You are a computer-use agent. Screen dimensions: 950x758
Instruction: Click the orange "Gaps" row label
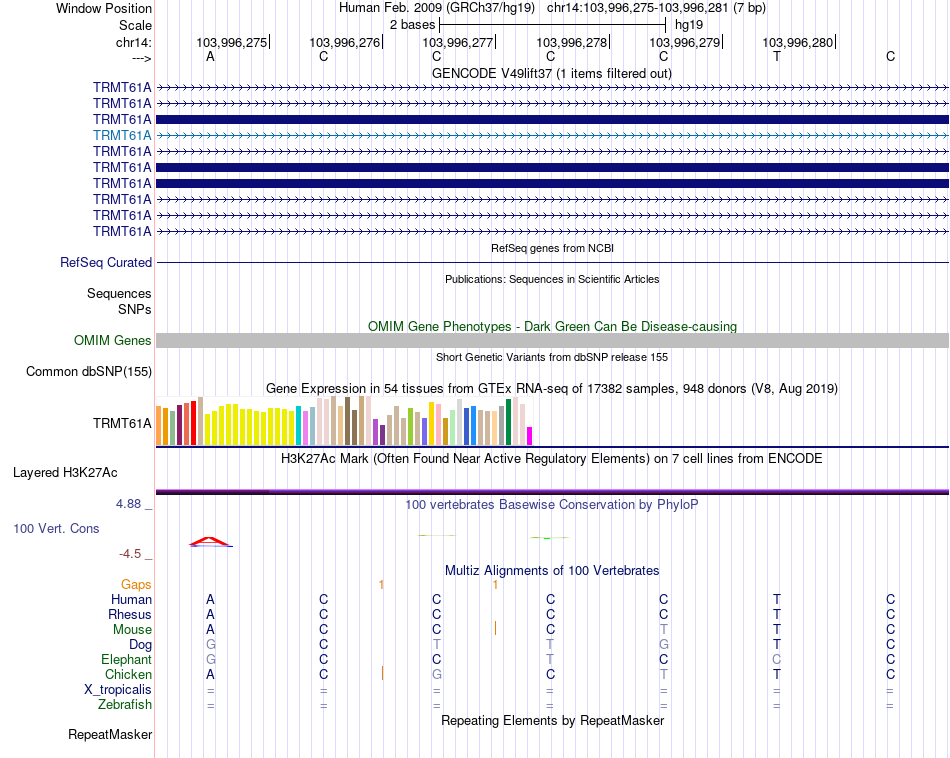(x=136, y=585)
